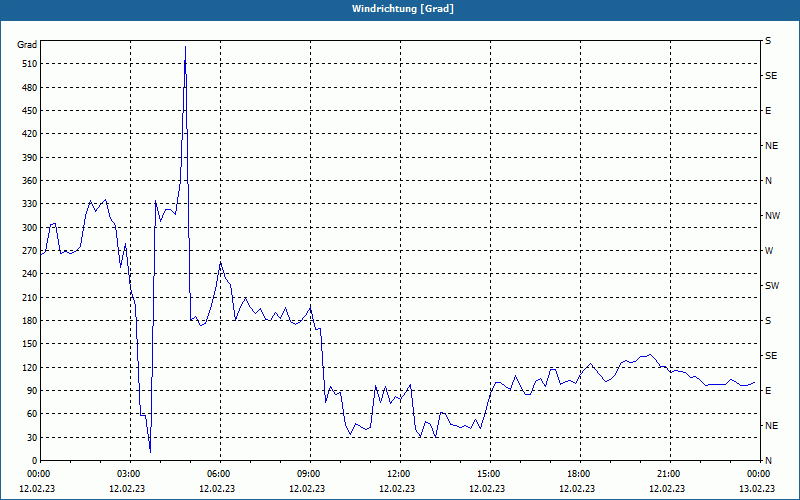Image resolution: width=800 pixels, height=500 pixels.
Task: Select the S compass label at the chart's upper border
Action: (768, 41)
